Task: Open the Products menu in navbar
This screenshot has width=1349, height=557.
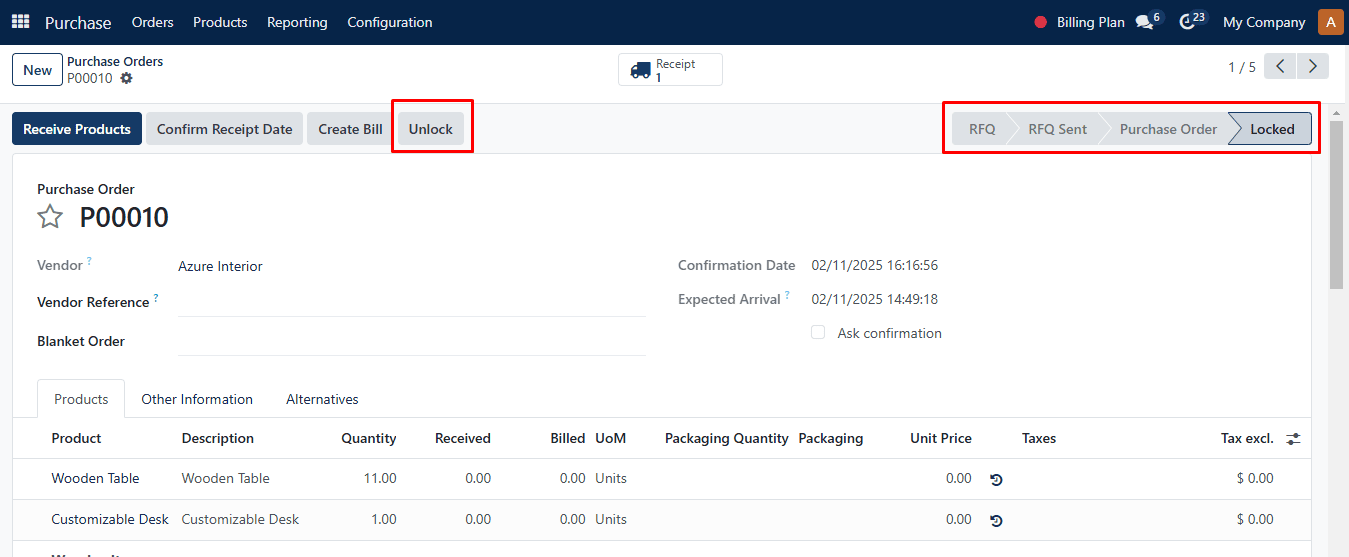Action: pos(220,22)
